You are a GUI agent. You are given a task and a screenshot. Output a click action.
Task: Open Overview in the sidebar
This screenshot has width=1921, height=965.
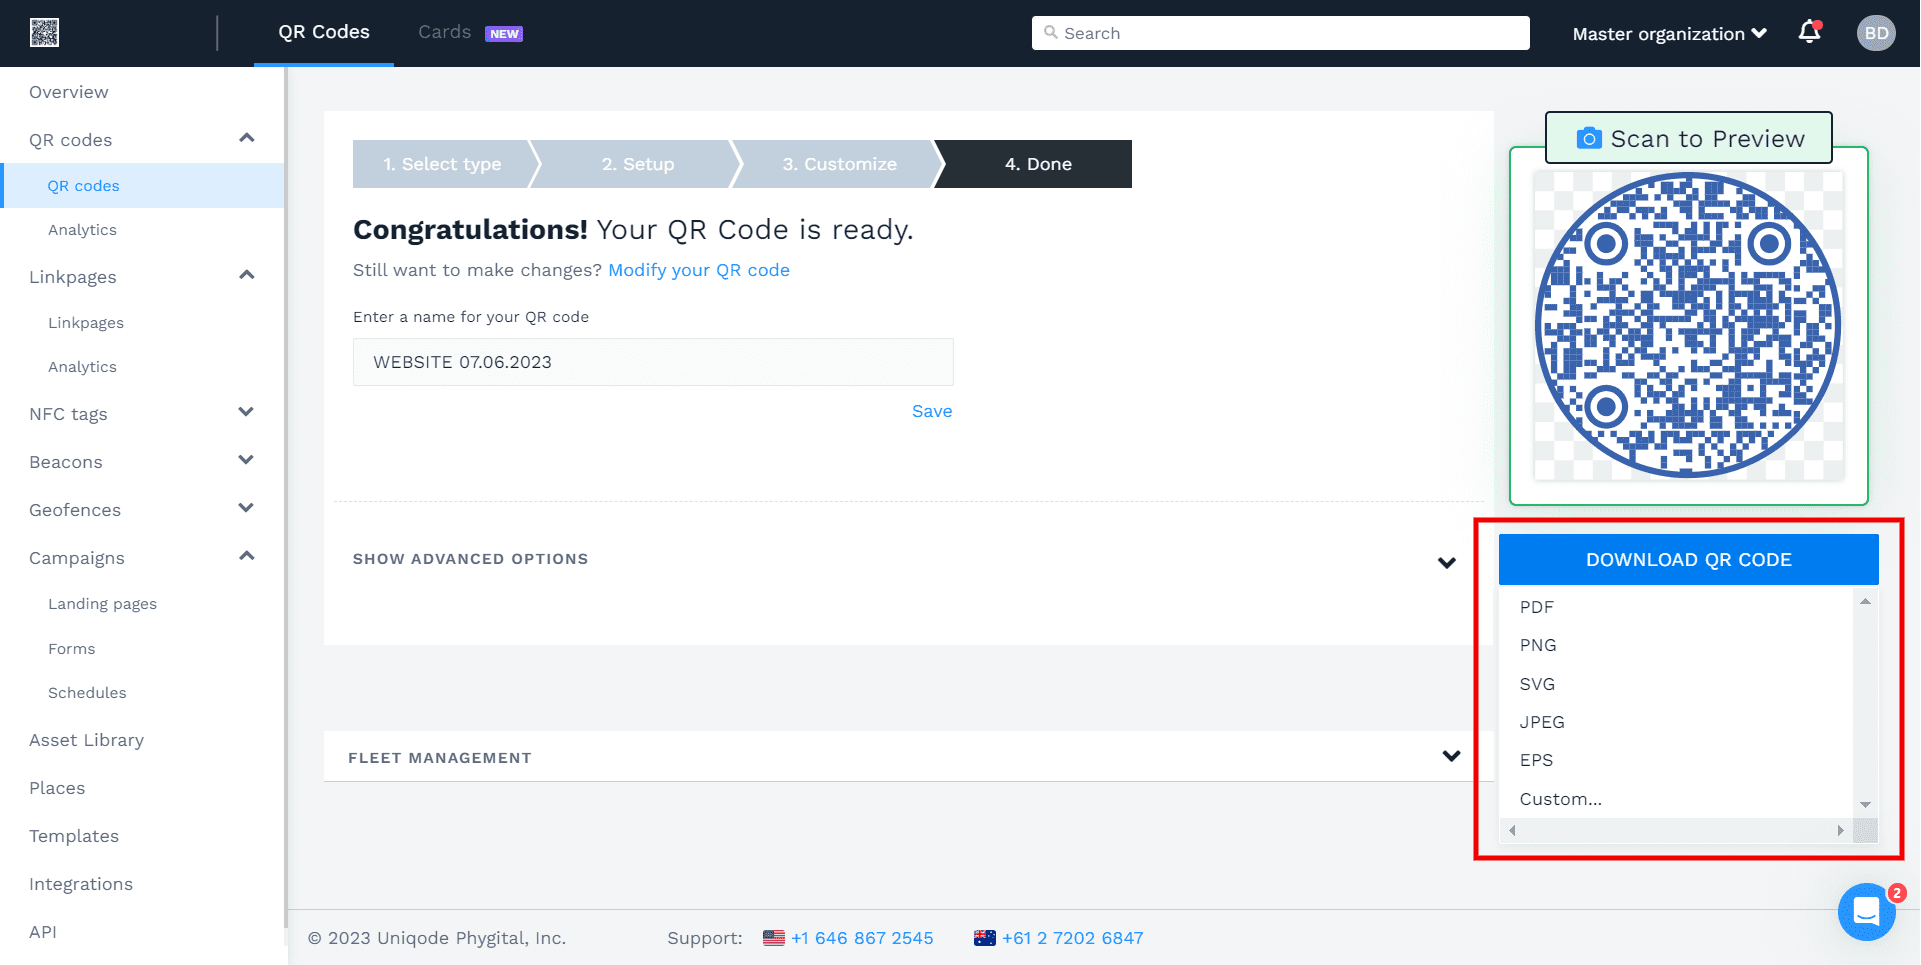click(69, 92)
